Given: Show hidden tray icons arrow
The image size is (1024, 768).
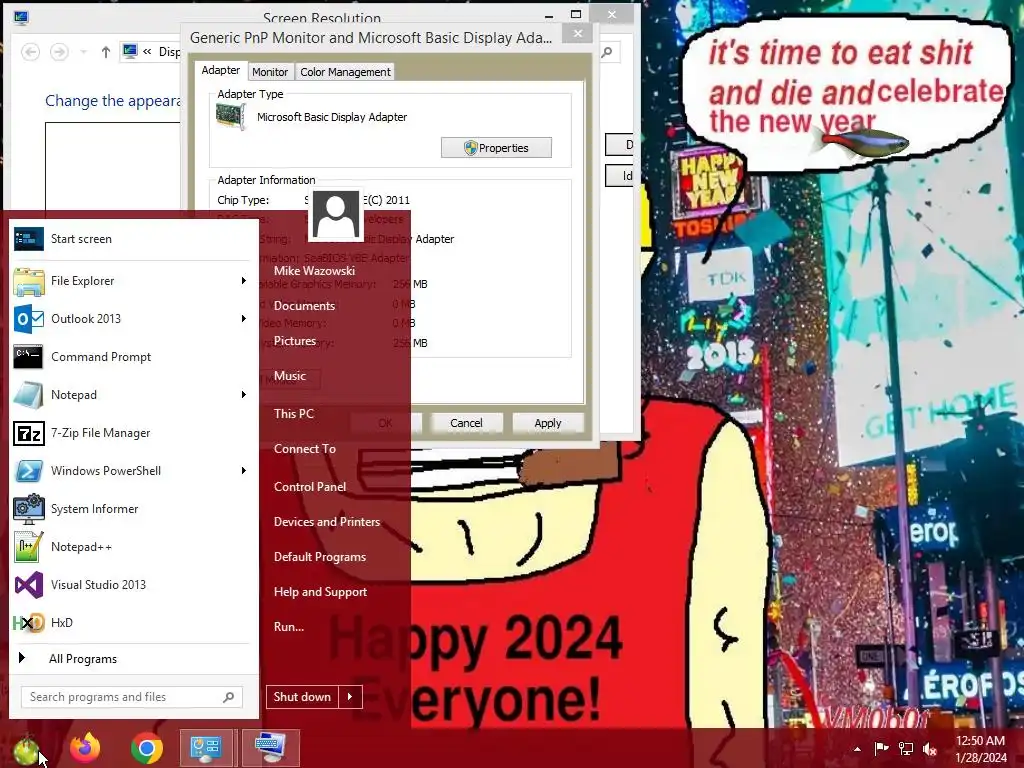Looking at the screenshot, I should (857, 749).
